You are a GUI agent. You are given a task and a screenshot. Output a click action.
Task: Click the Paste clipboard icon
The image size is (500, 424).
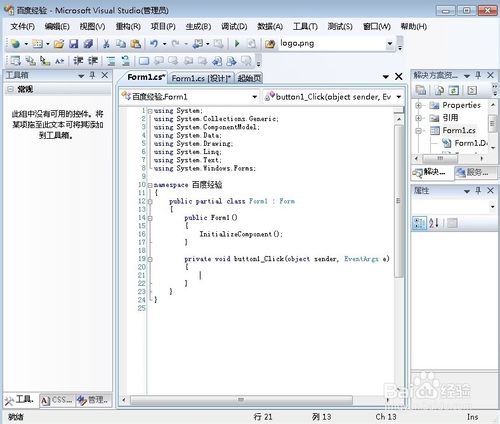136,44
